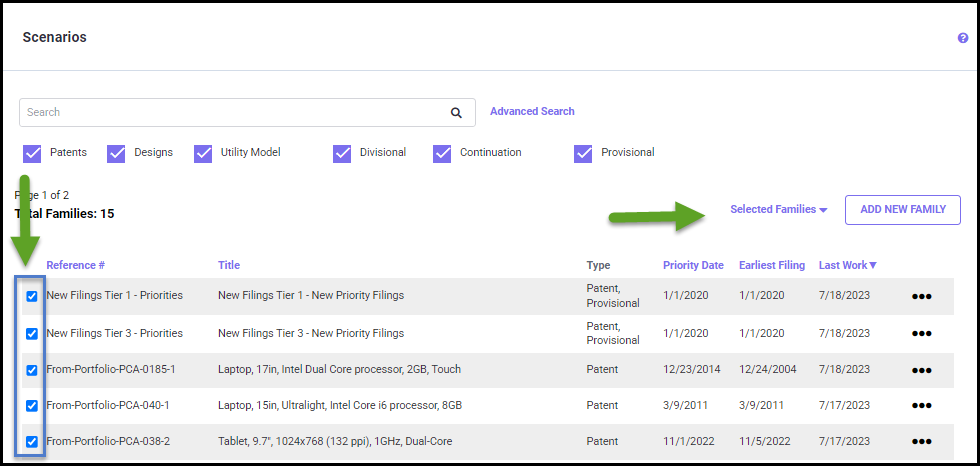
Task: Deselect the From-Portfolio-PCA-0185-1 row checkbox
Action: [x=32, y=370]
